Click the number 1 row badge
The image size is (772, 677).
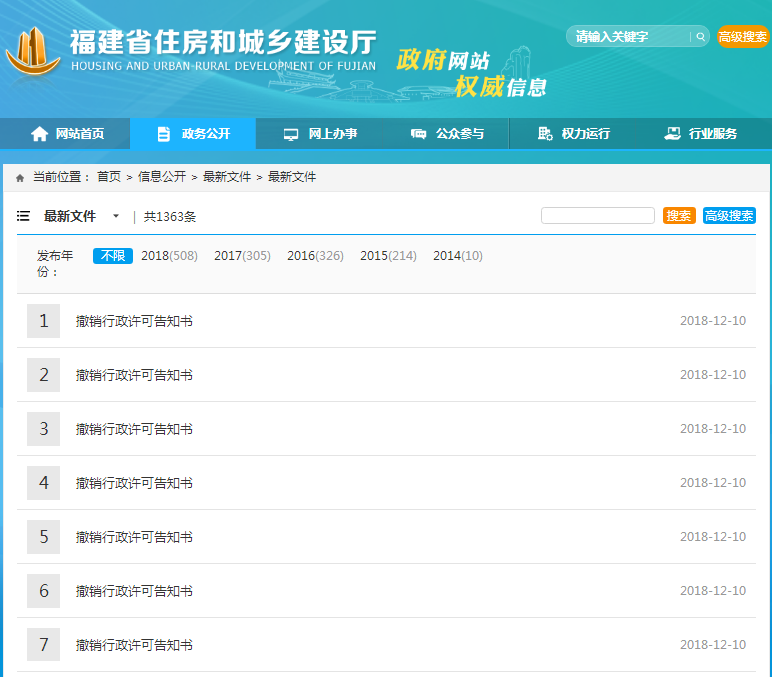pos(43,321)
